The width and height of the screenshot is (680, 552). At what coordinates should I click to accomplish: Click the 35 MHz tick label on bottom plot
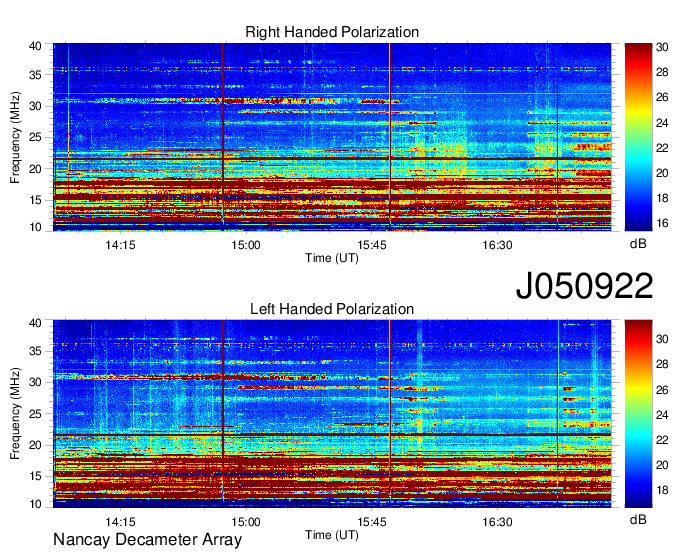pos(35,351)
